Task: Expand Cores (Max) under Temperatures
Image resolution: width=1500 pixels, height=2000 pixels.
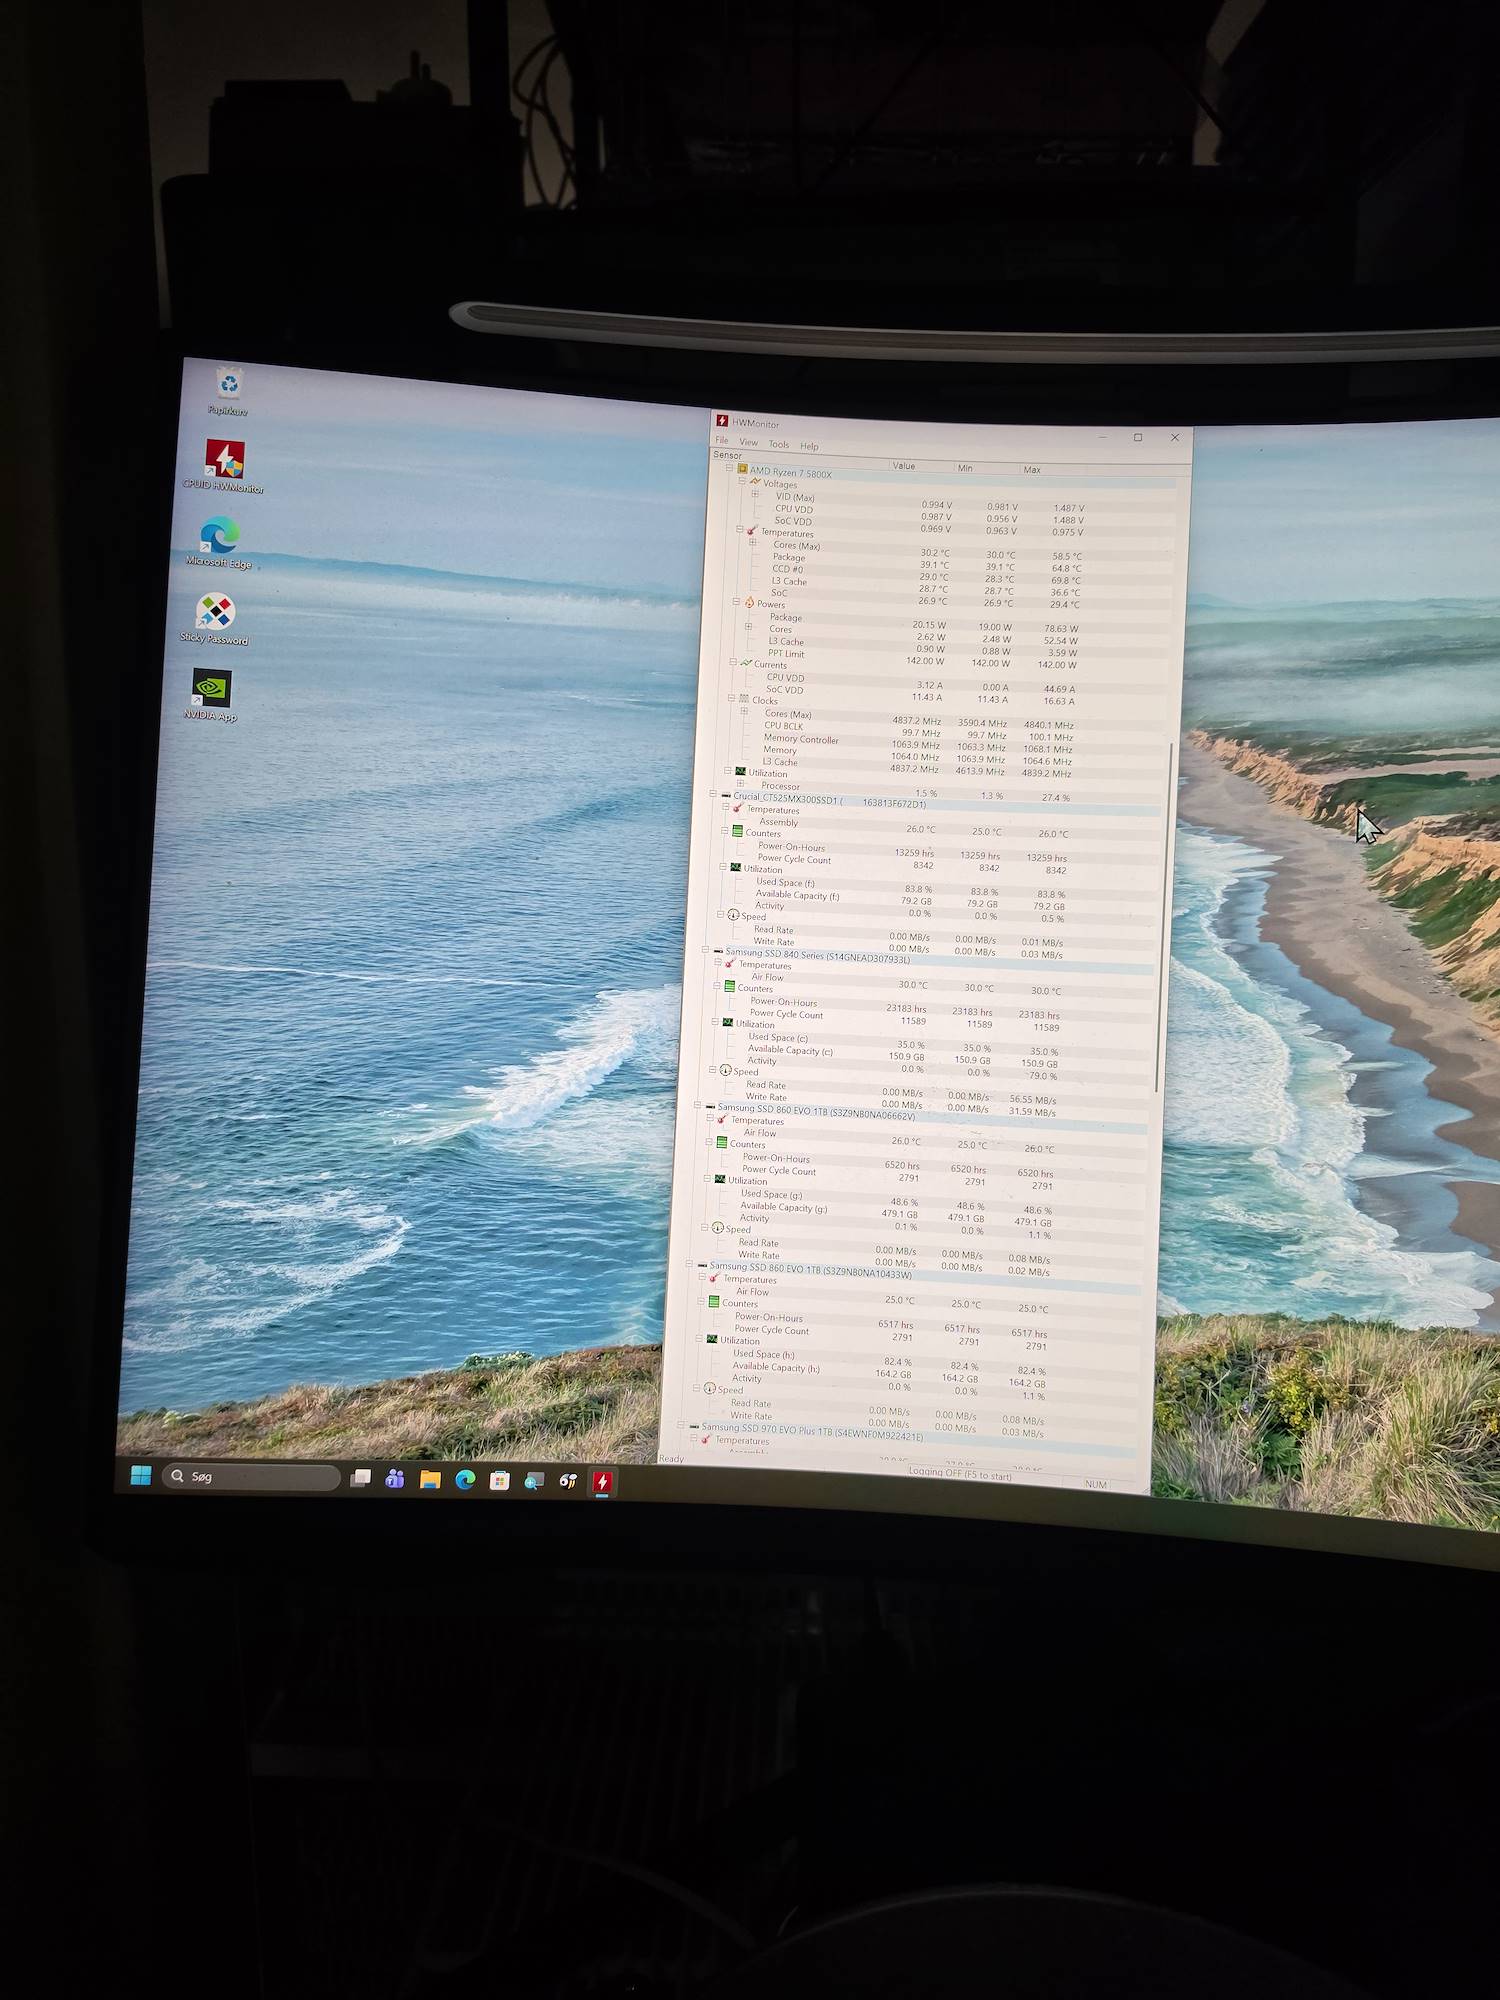Action: click(752, 542)
